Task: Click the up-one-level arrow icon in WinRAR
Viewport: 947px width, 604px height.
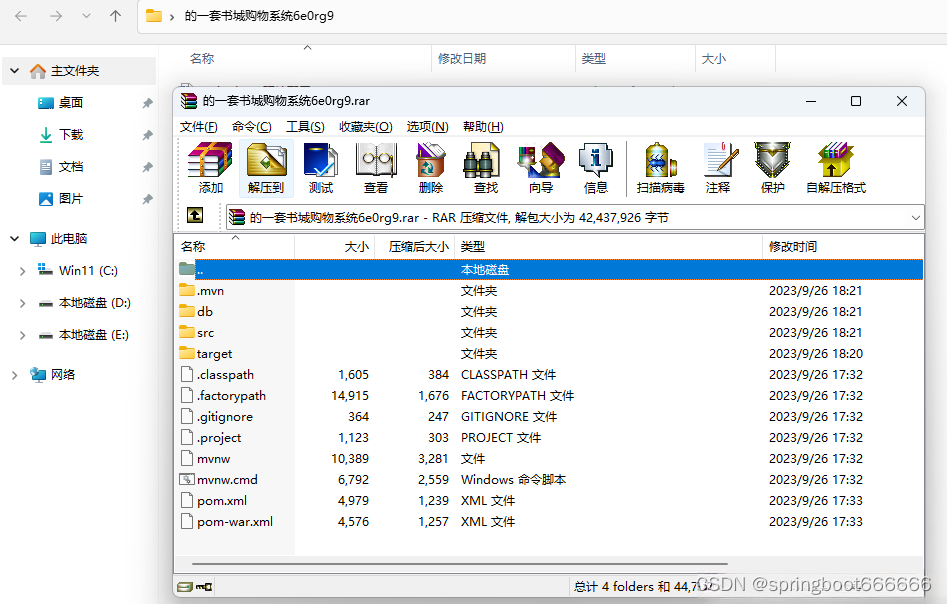Action: coord(195,216)
